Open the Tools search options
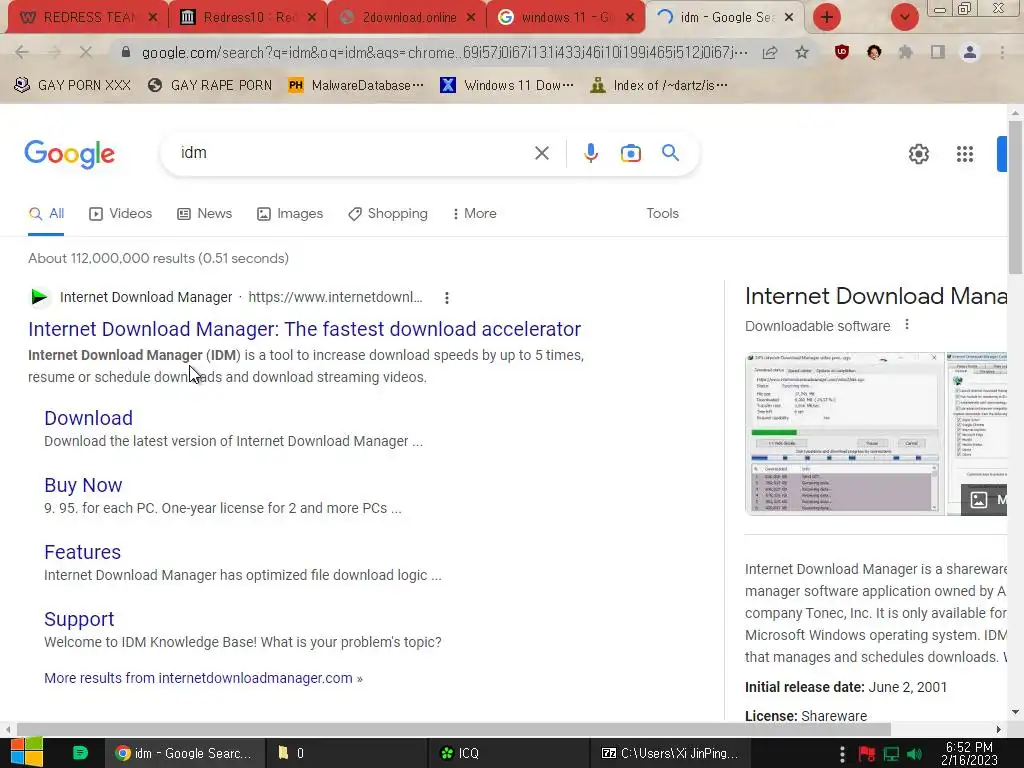This screenshot has height=768, width=1024. (x=662, y=214)
